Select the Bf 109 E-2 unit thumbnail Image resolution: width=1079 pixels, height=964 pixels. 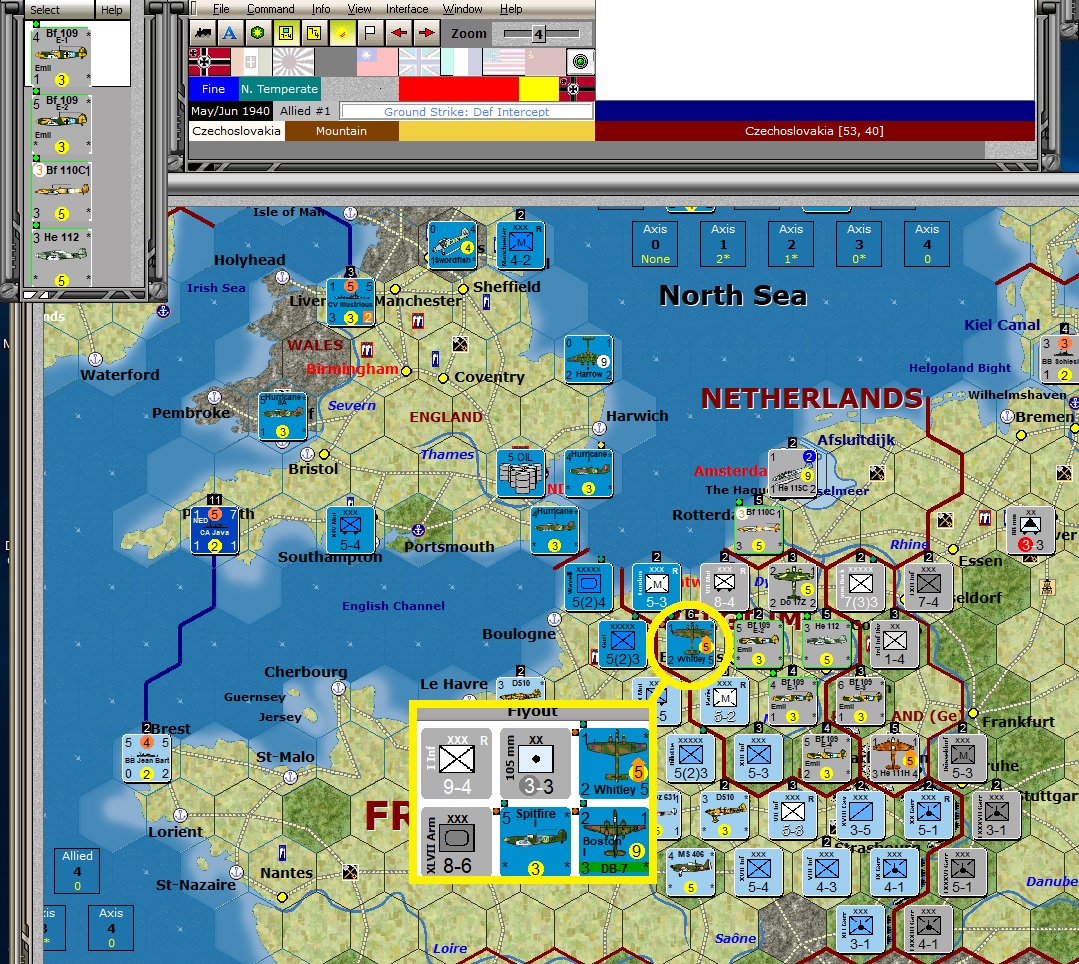[61, 125]
